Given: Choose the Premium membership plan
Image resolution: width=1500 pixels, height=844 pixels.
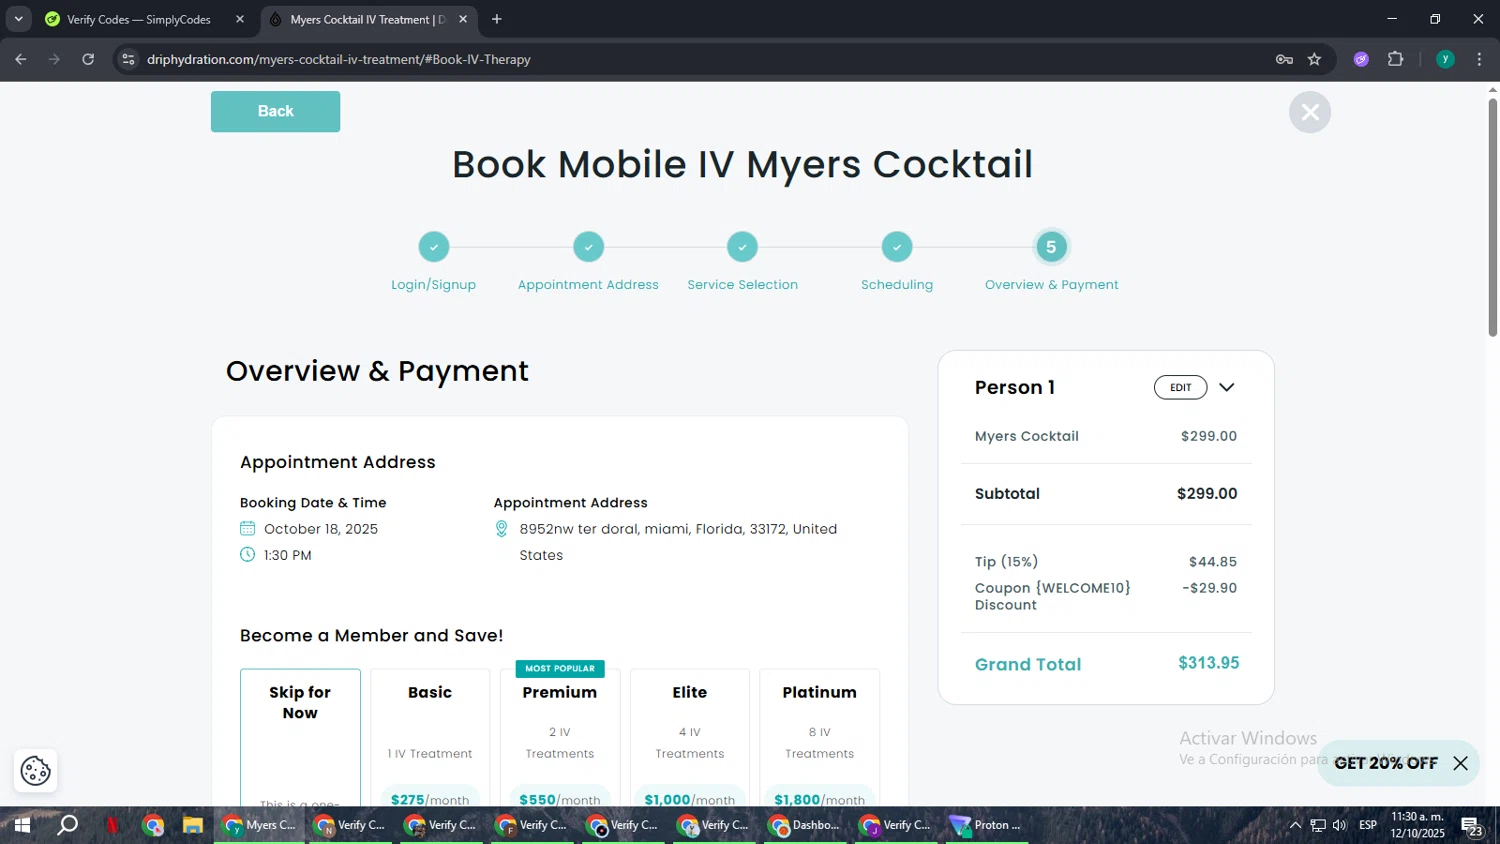Looking at the screenshot, I should (x=560, y=738).
